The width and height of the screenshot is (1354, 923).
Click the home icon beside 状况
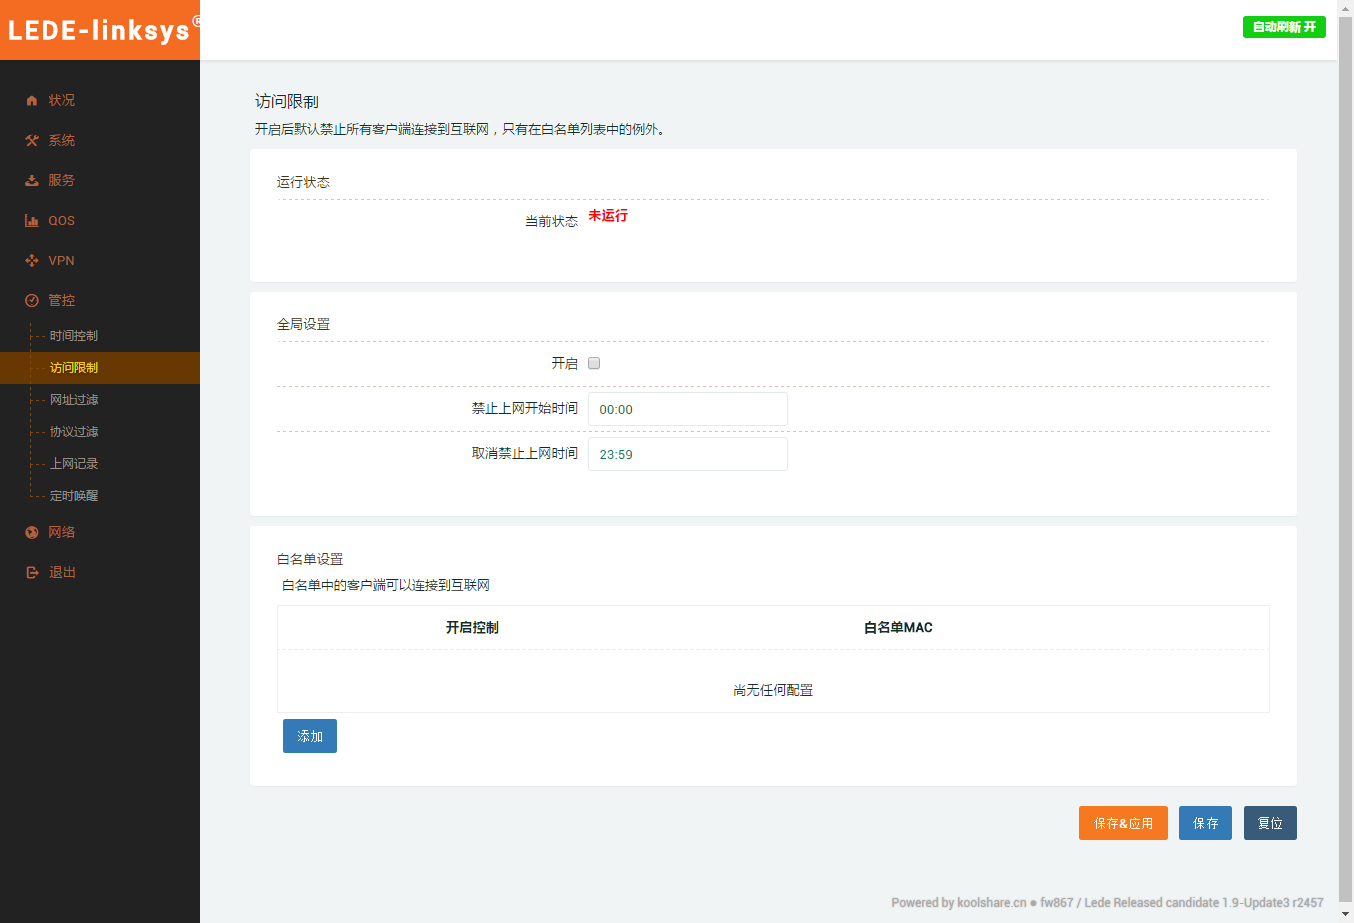click(x=32, y=101)
